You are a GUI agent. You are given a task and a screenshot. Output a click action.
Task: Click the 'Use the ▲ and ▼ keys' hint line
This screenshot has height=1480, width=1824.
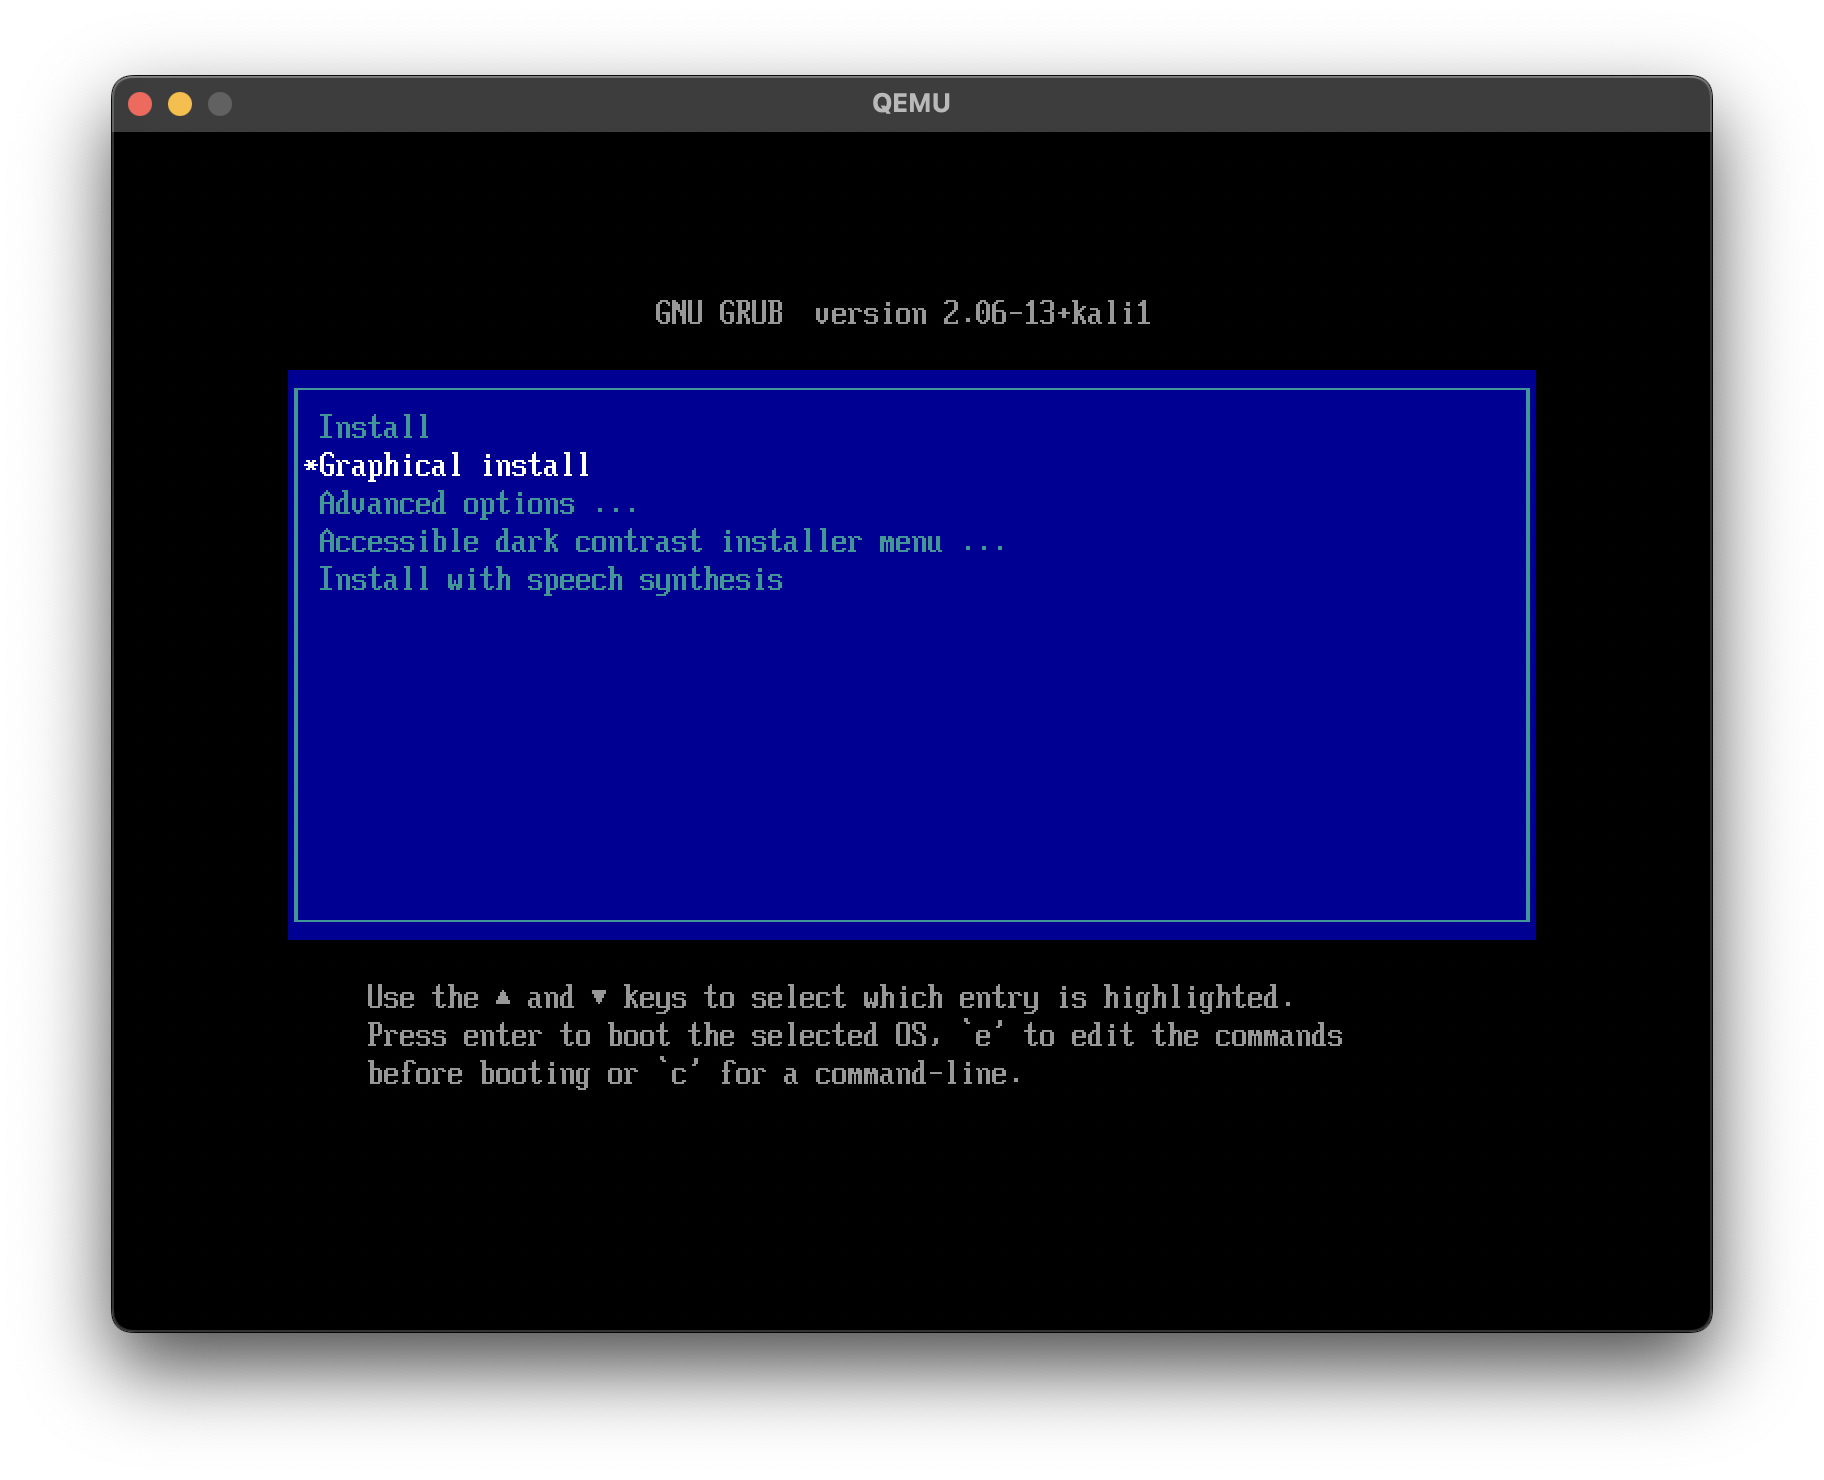tap(830, 997)
